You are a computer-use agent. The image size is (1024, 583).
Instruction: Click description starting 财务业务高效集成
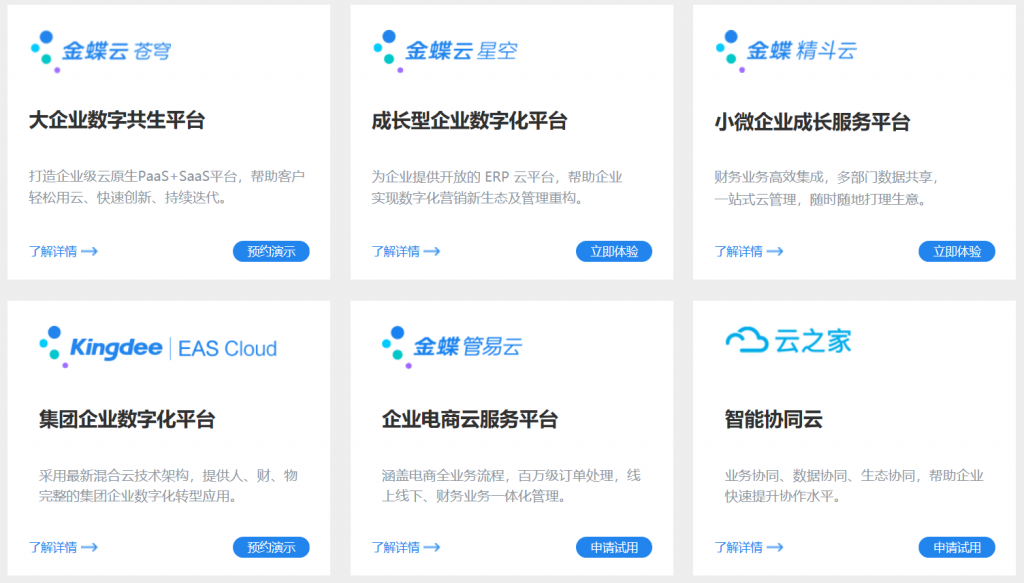click(827, 188)
